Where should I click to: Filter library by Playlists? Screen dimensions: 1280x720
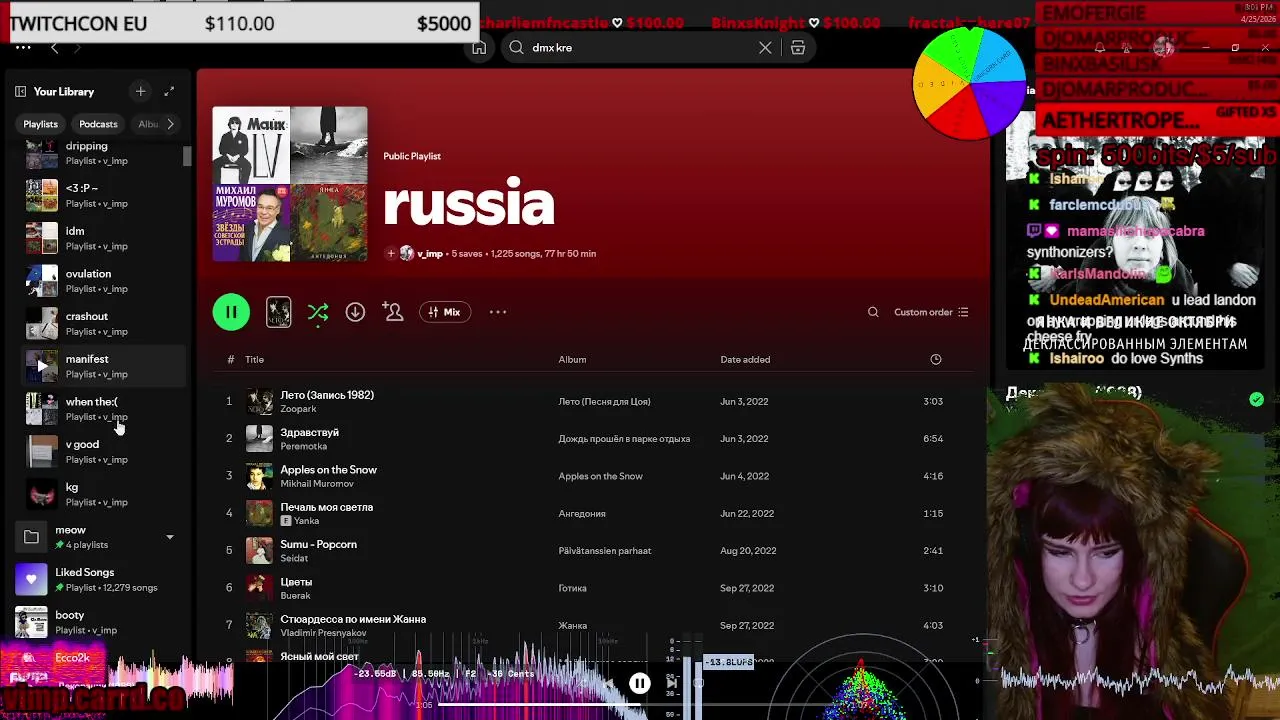[x=41, y=124]
